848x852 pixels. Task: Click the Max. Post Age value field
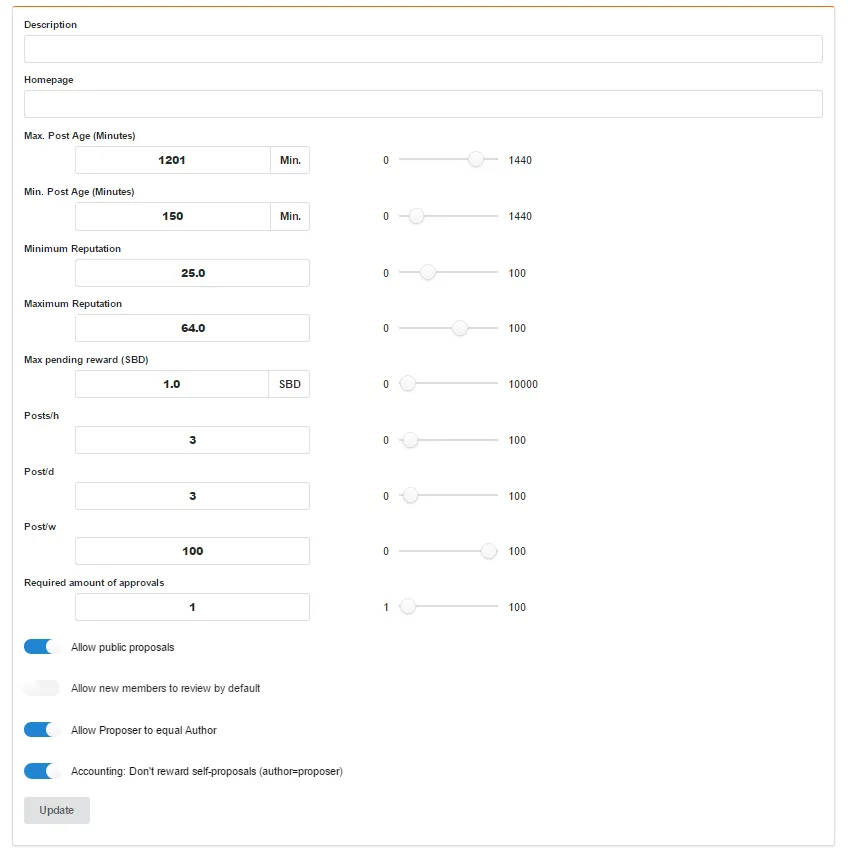pos(172,160)
